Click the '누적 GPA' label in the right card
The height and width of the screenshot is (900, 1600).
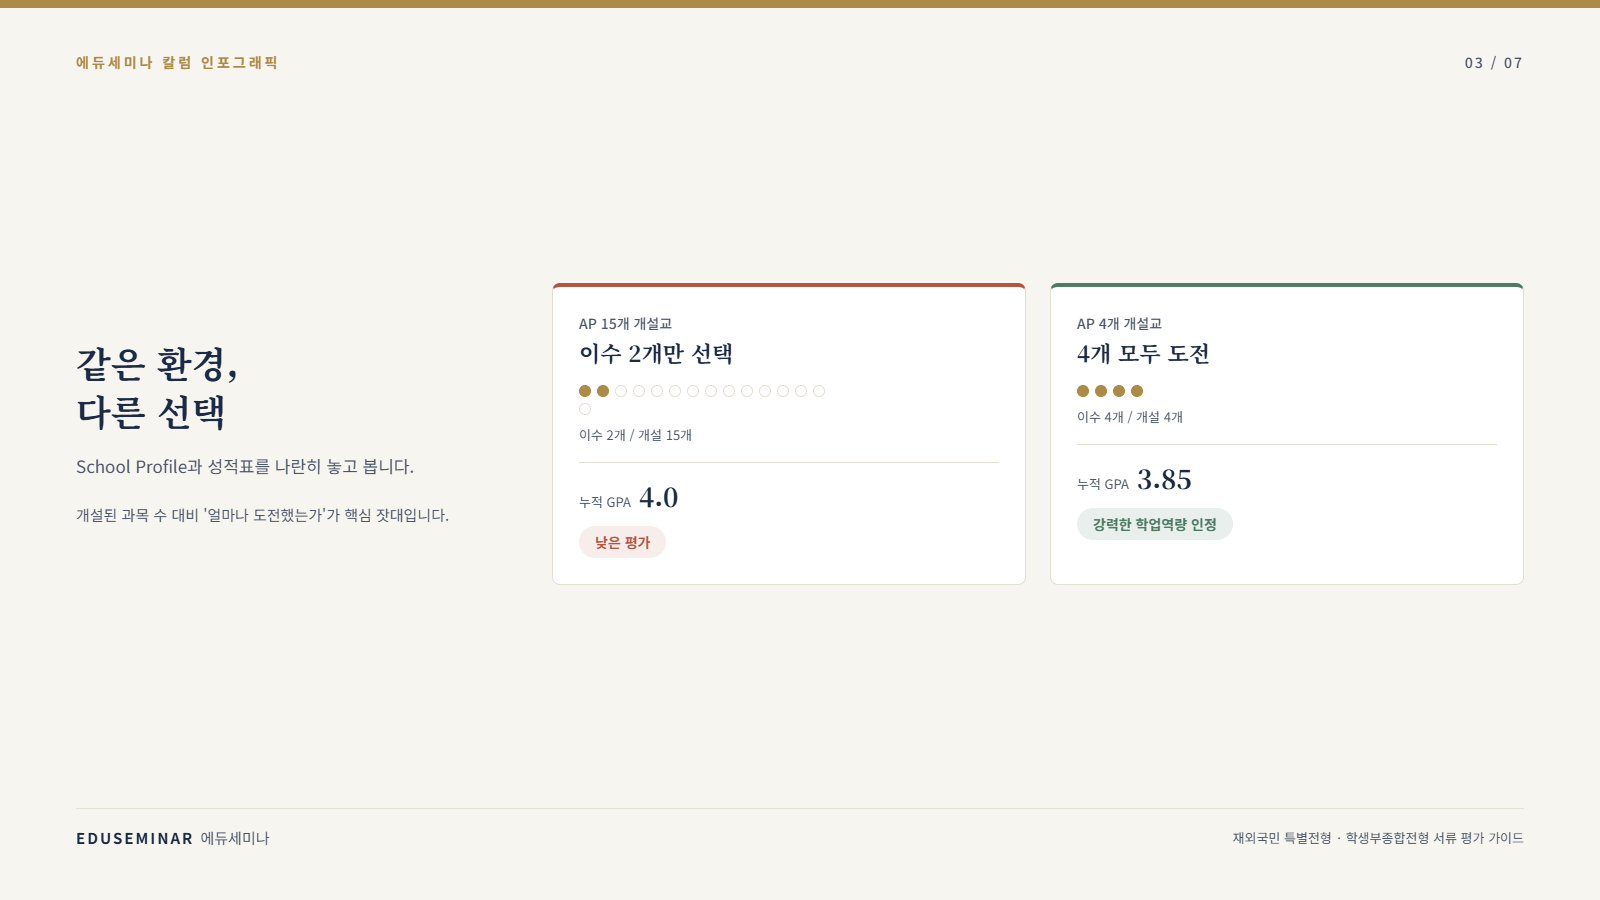click(1103, 484)
